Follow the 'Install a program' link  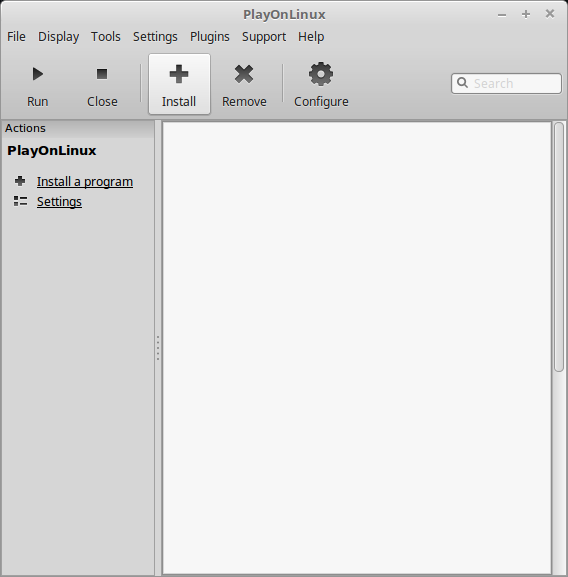click(x=85, y=181)
